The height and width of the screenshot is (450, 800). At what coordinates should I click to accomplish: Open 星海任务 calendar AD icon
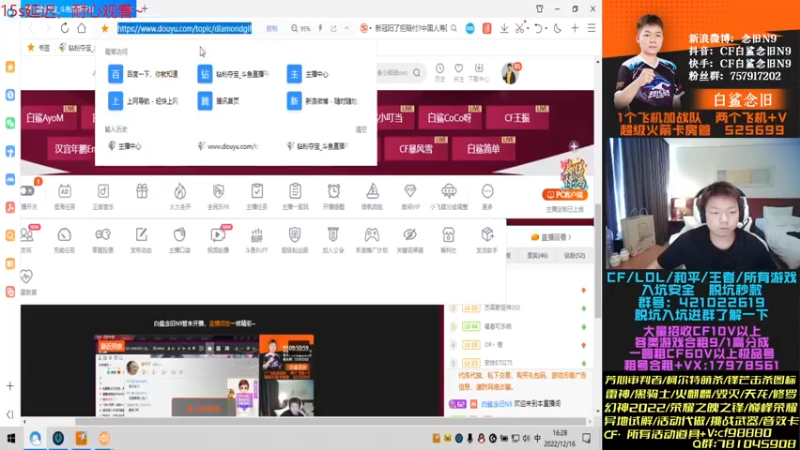[x=64, y=191]
